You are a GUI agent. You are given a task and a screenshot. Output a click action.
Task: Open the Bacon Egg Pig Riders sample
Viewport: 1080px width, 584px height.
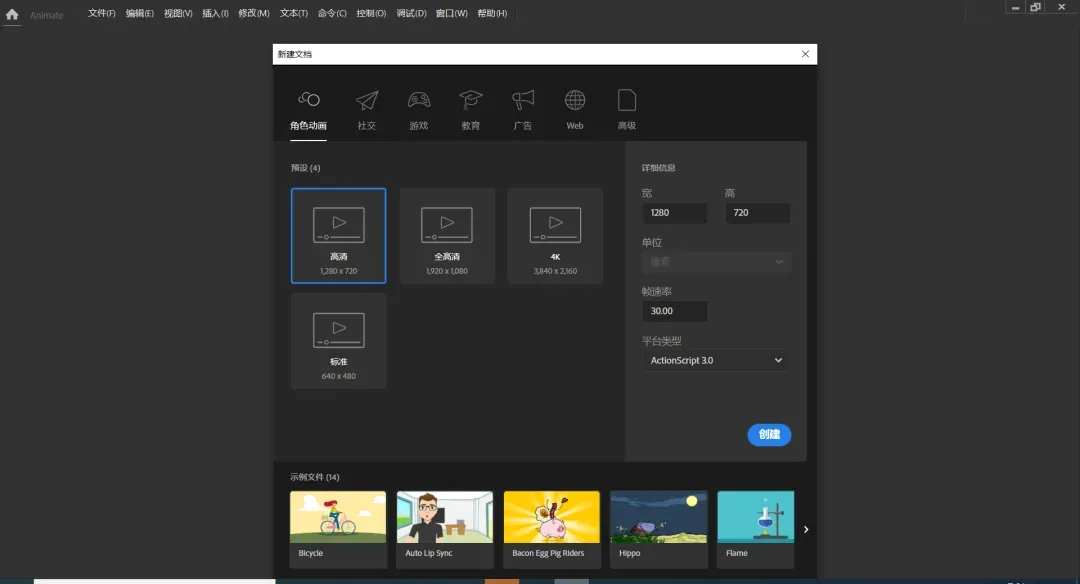[552, 530]
